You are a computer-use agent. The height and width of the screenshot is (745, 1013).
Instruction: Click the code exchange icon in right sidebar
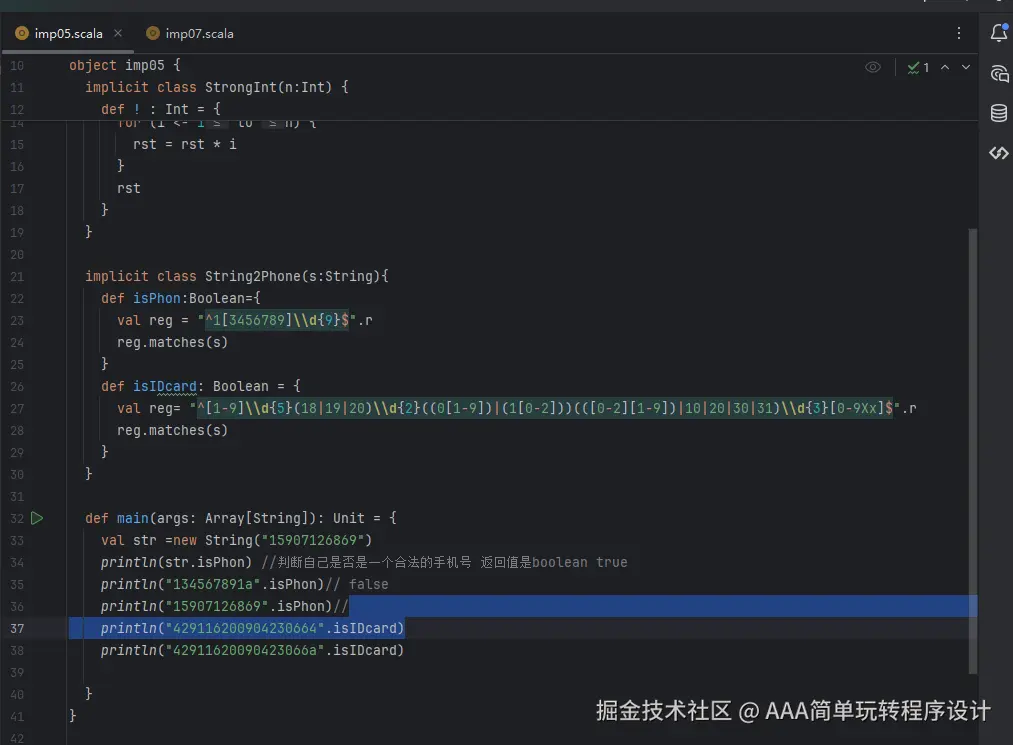coord(998,153)
